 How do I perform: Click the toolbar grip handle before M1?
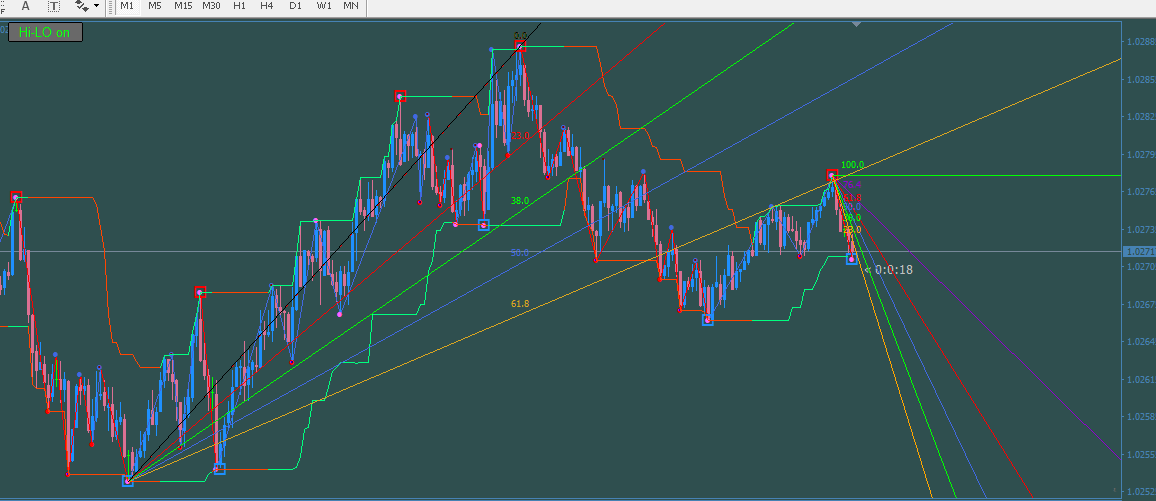(113, 6)
